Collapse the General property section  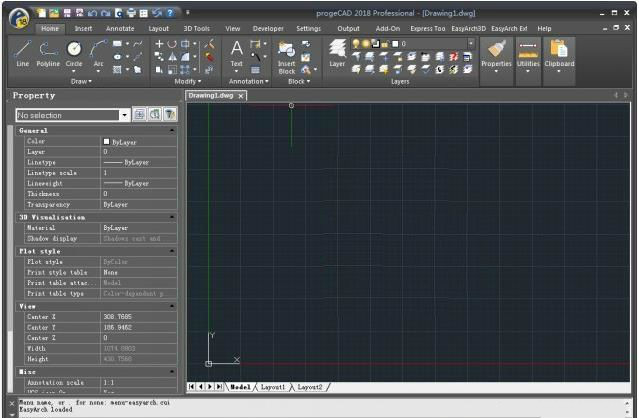[171, 131]
